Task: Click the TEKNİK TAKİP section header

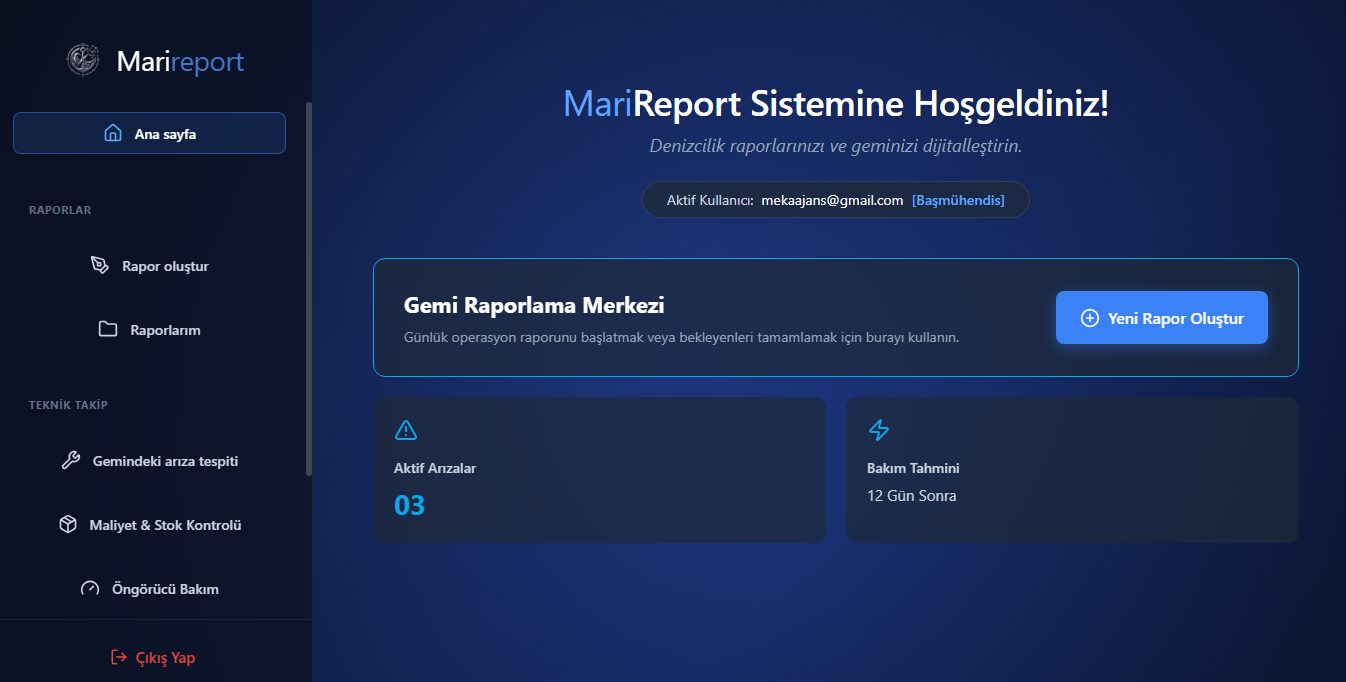Action: [68, 405]
